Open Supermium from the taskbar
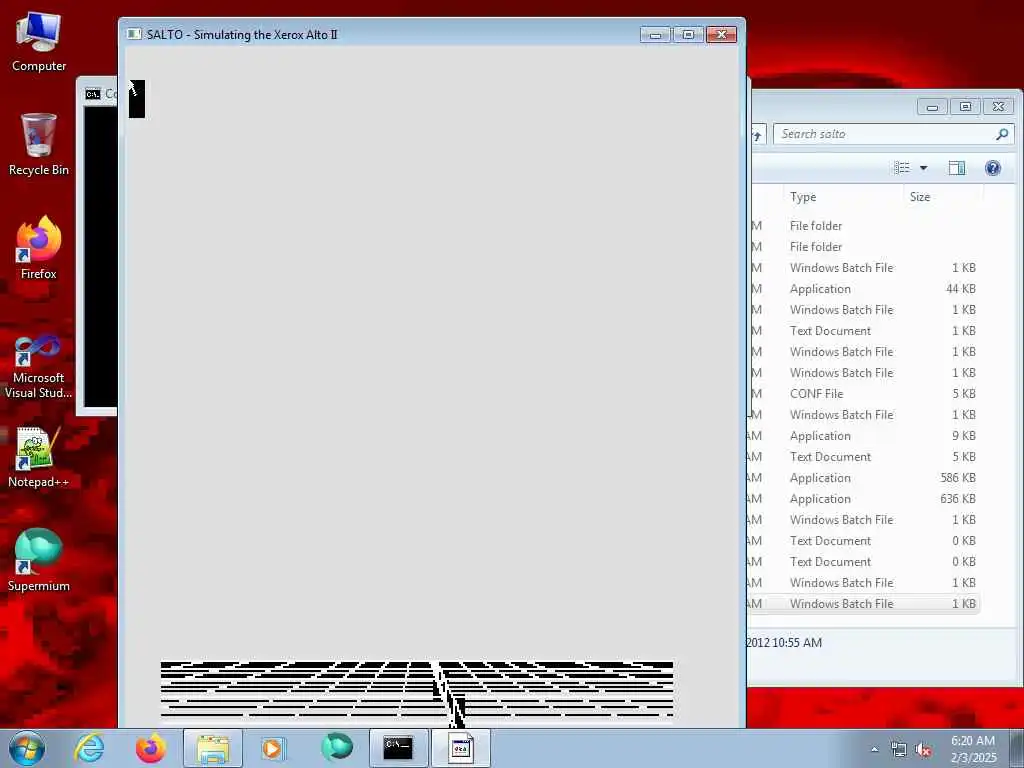The image size is (1024, 768). 337,748
